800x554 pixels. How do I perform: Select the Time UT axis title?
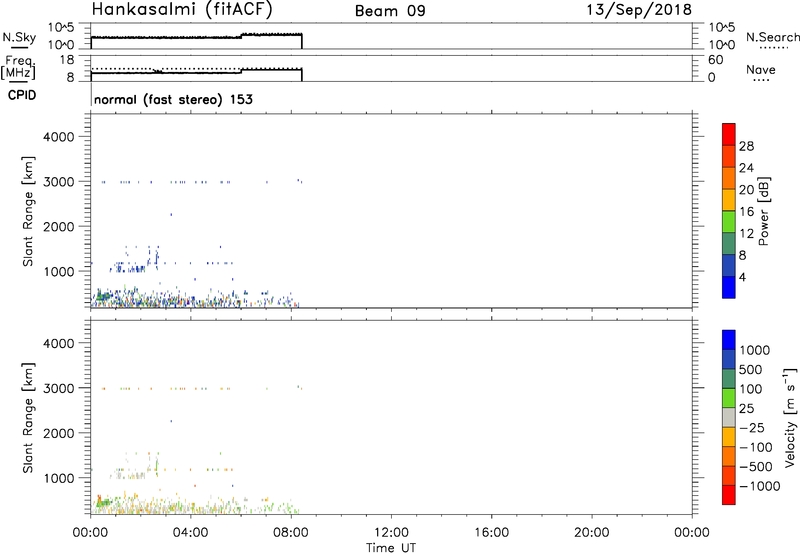click(391, 548)
